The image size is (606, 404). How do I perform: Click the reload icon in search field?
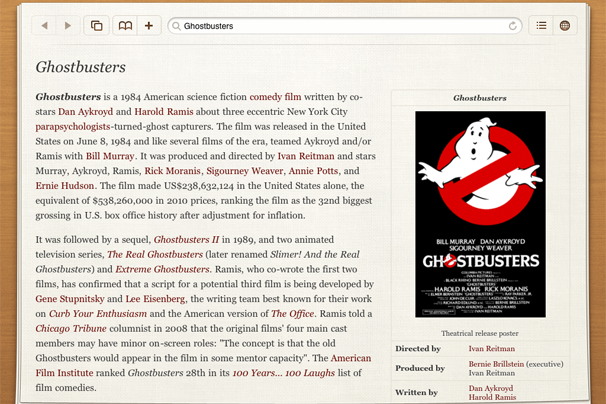click(x=514, y=26)
